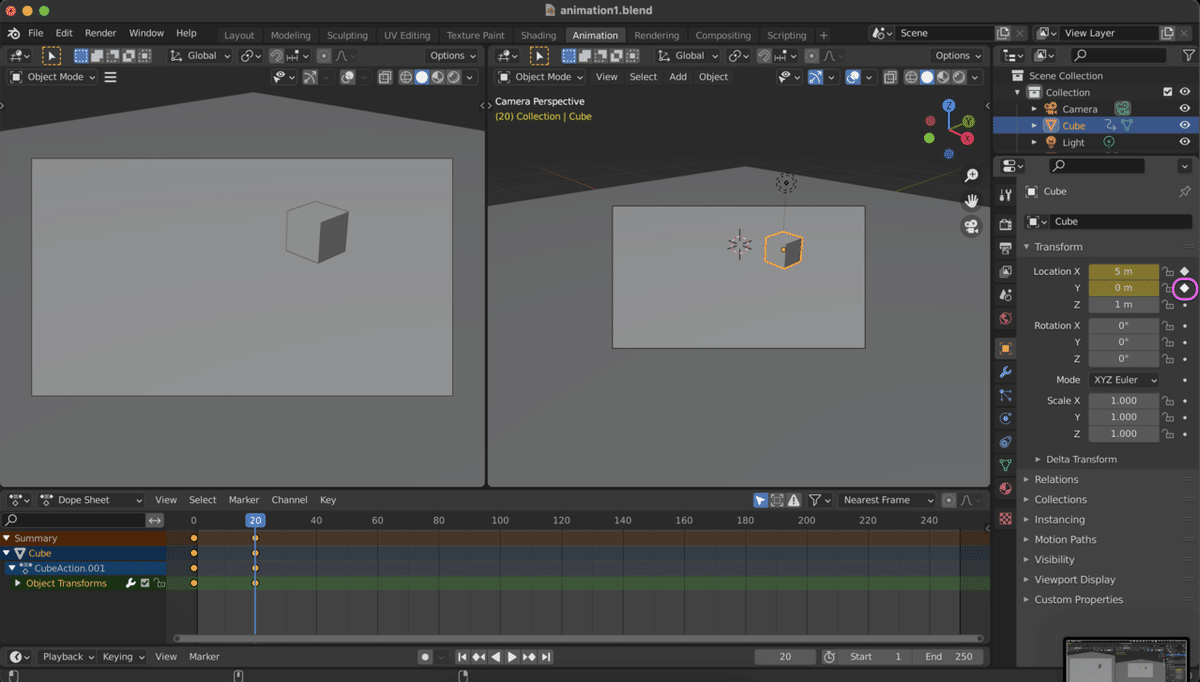Open the Keying popover in timeline
The height and width of the screenshot is (682, 1200).
click(x=123, y=657)
